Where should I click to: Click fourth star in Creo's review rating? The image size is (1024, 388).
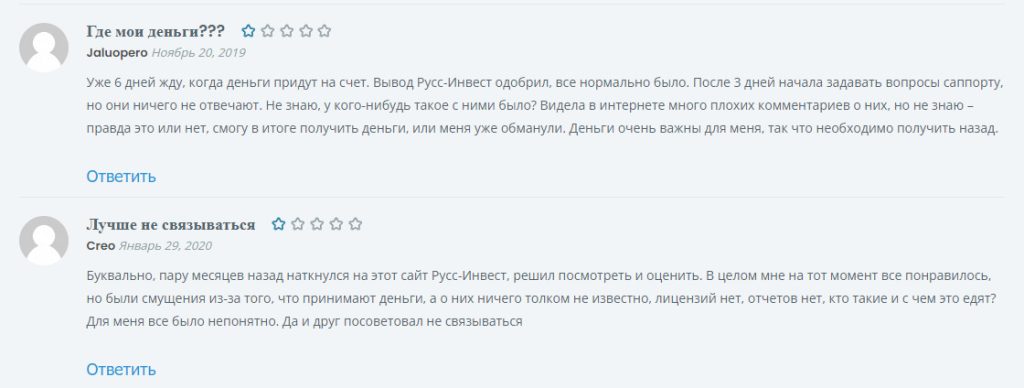tap(336, 224)
